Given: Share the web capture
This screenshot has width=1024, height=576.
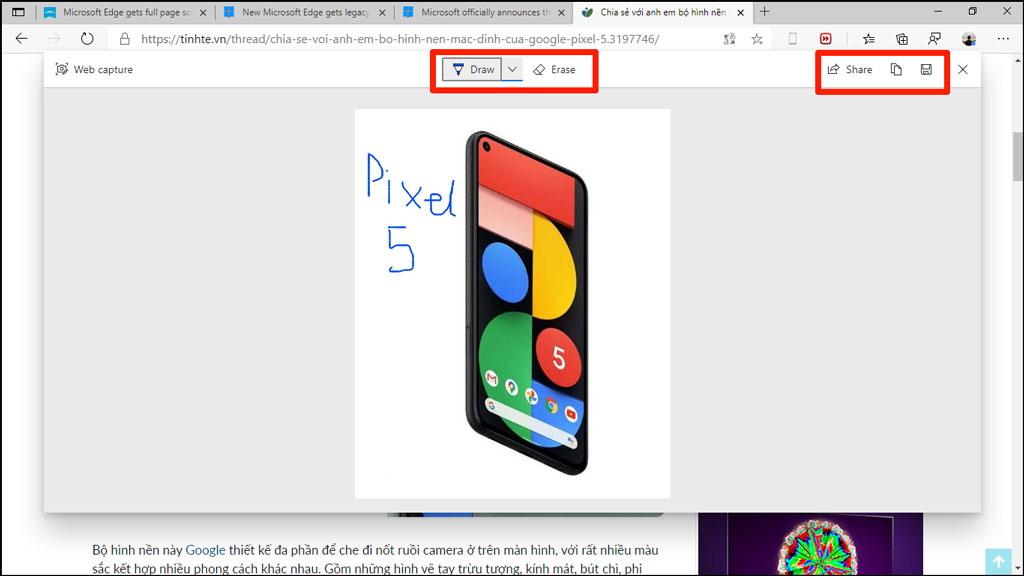Looking at the screenshot, I should pos(850,69).
